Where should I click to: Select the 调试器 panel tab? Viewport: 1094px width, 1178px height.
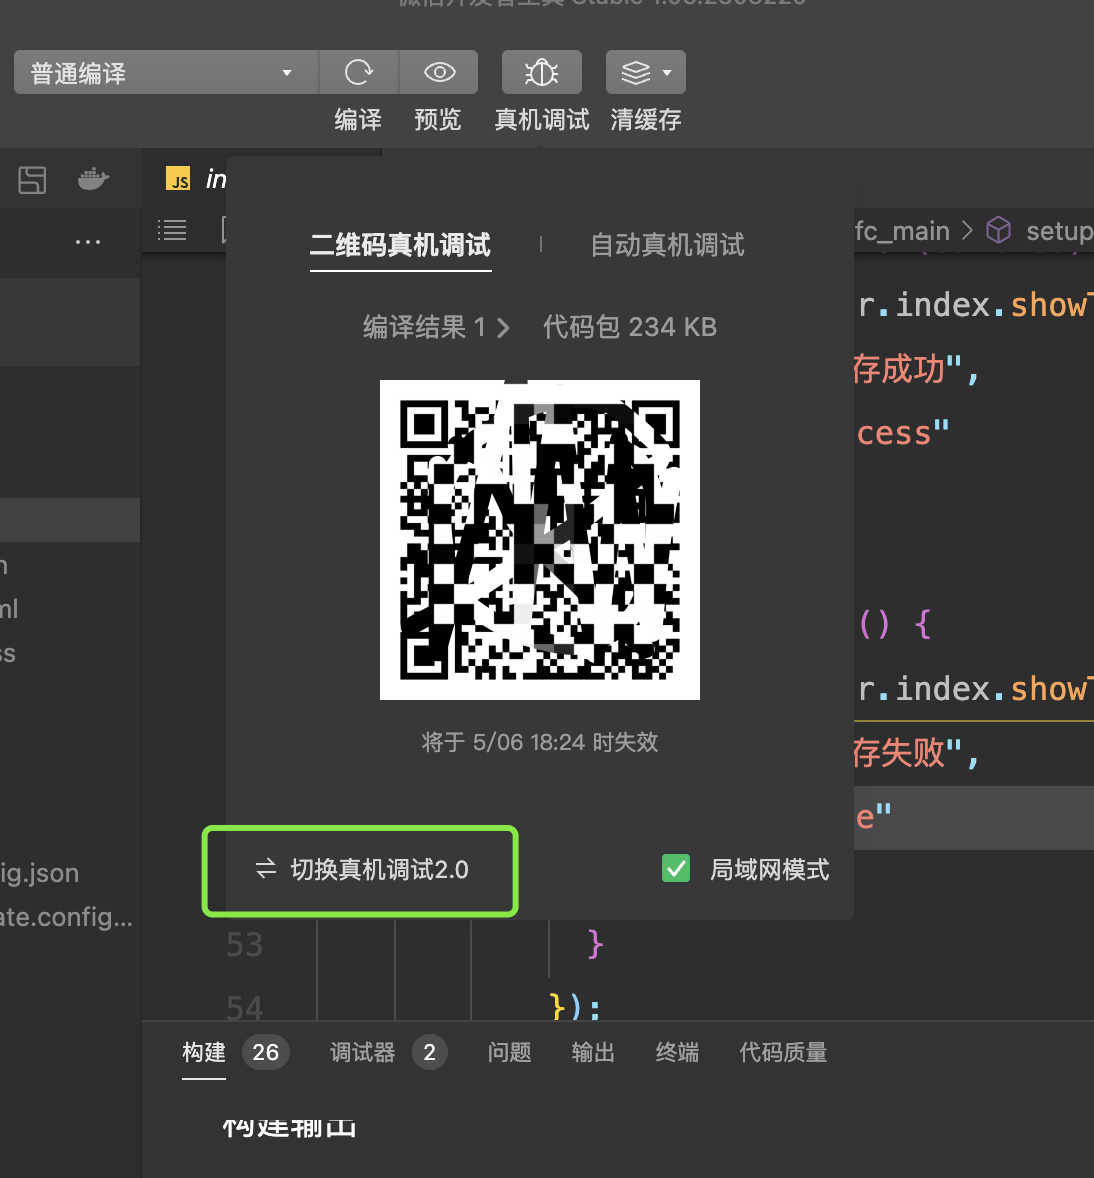tap(363, 1052)
